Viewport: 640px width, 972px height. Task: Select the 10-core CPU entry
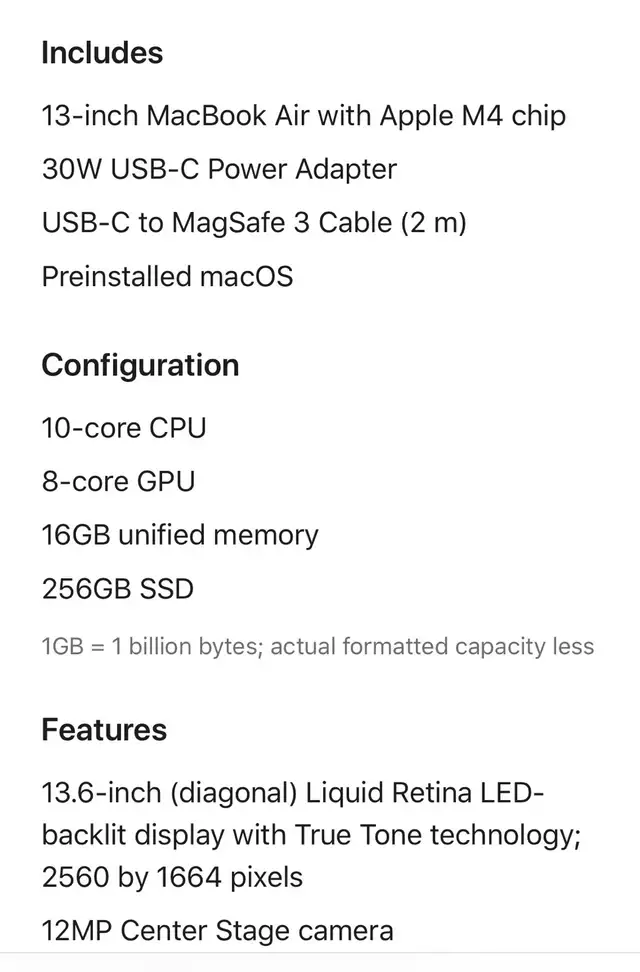[x=124, y=428]
